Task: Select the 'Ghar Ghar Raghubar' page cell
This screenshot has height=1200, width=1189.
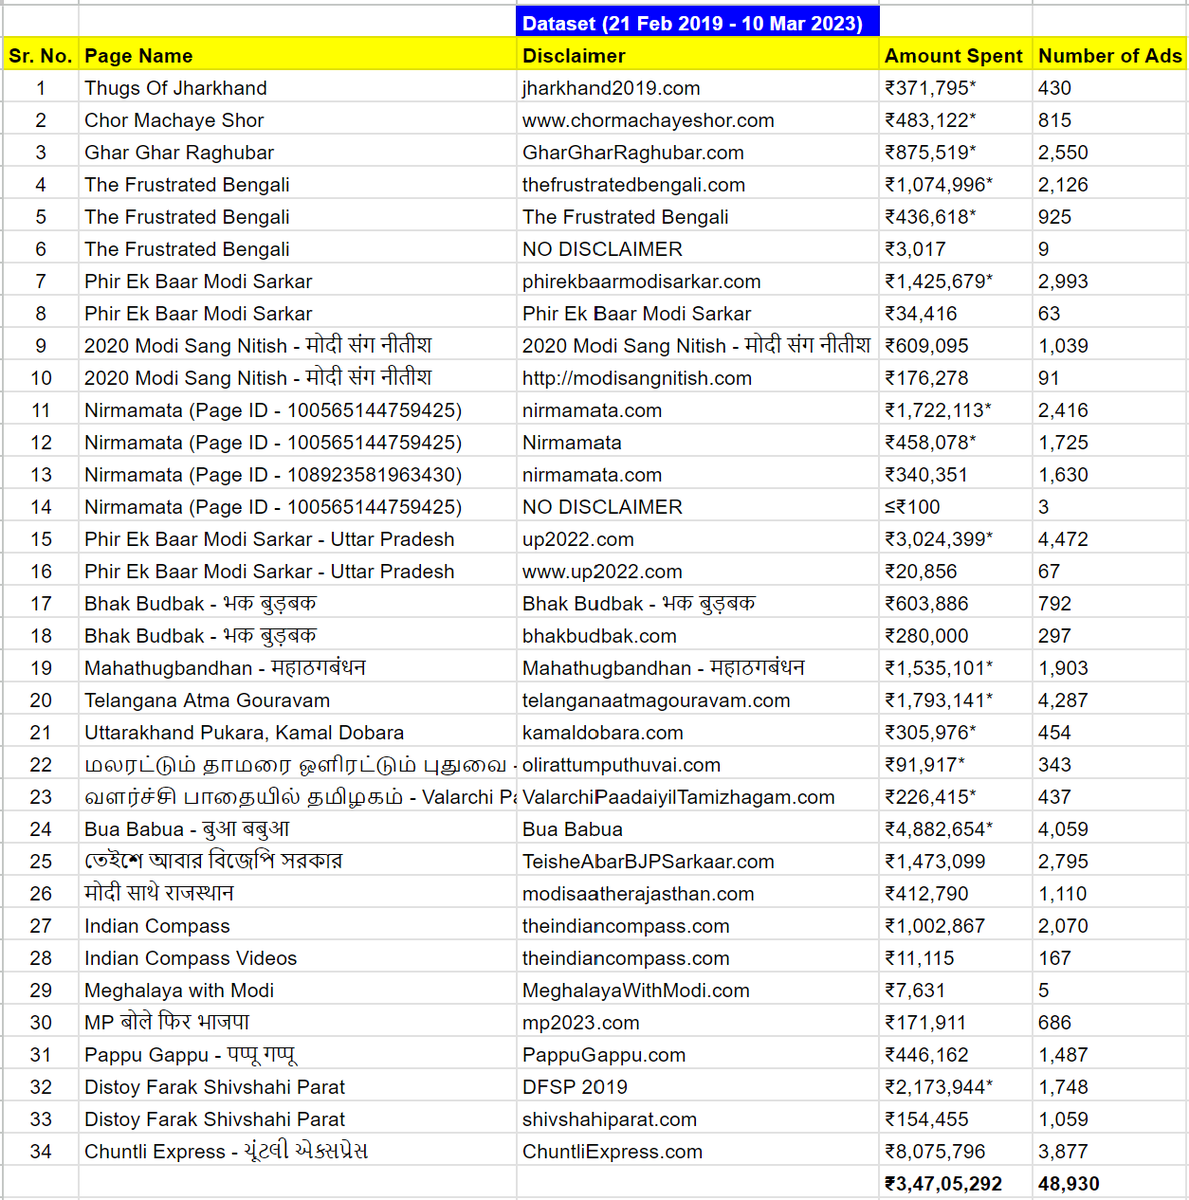Action: (x=297, y=152)
